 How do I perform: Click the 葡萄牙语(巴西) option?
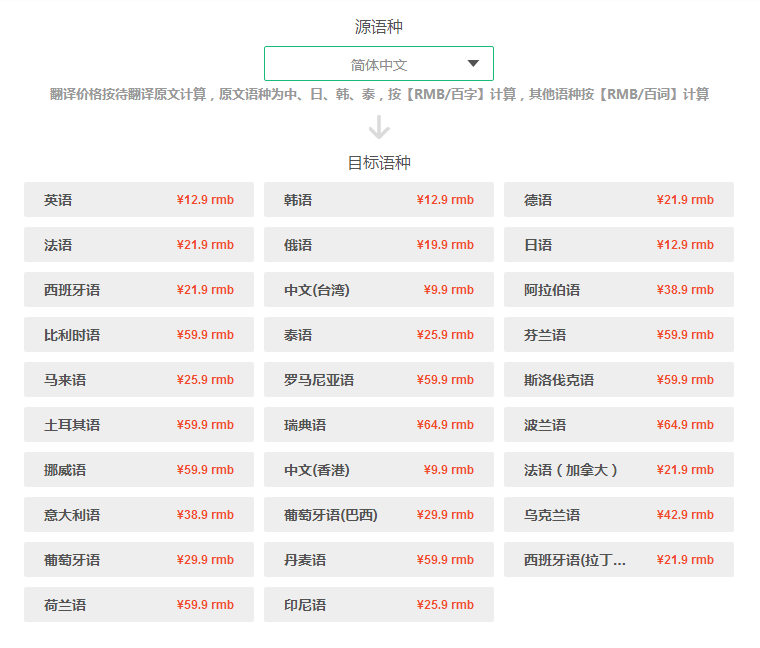click(x=378, y=515)
